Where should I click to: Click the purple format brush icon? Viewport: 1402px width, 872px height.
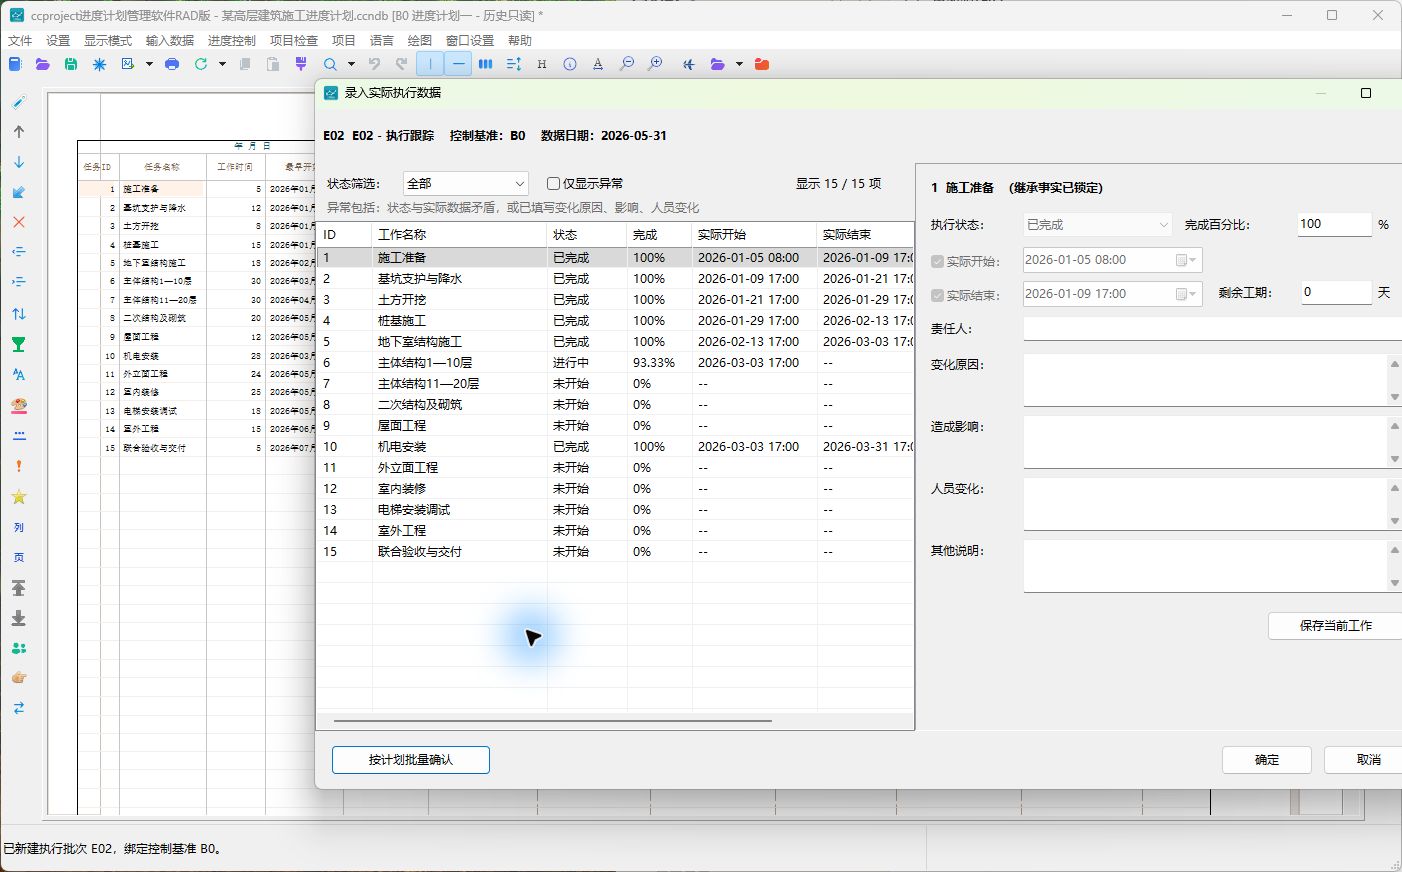[301, 64]
